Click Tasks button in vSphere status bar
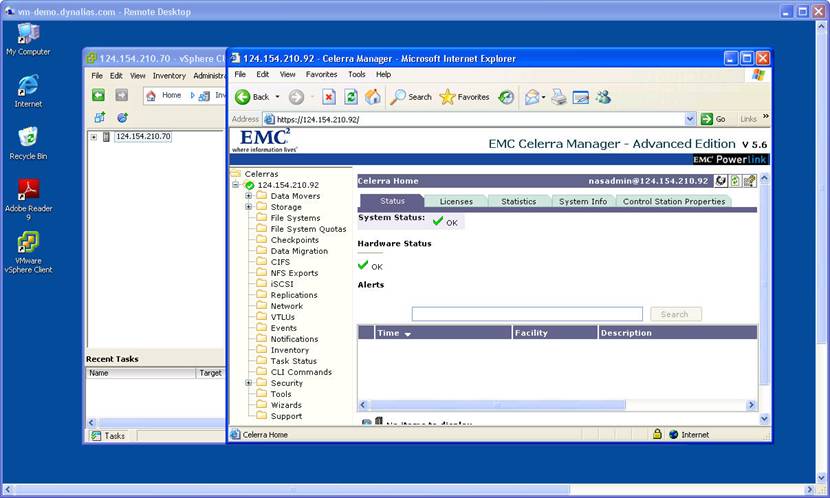The height and width of the screenshot is (498, 830). [108, 436]
